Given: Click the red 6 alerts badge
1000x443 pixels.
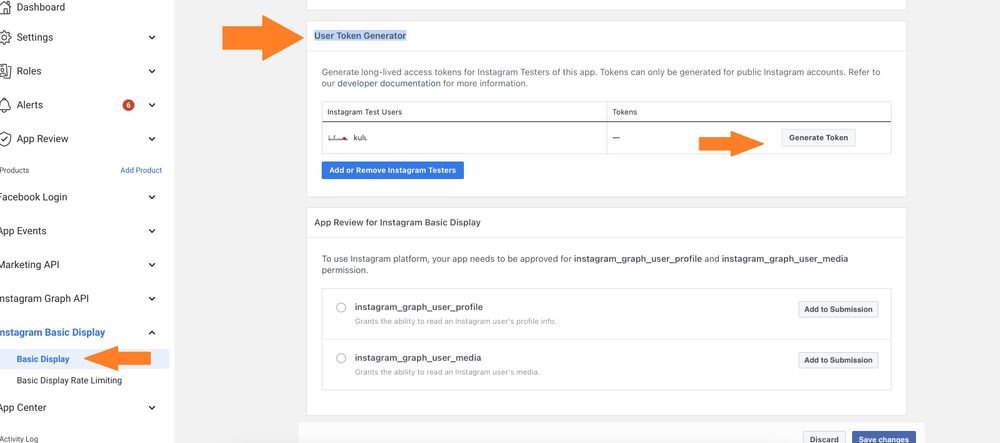Looking at the screenshot, I should pyautogui.click(x=128, y=105).
